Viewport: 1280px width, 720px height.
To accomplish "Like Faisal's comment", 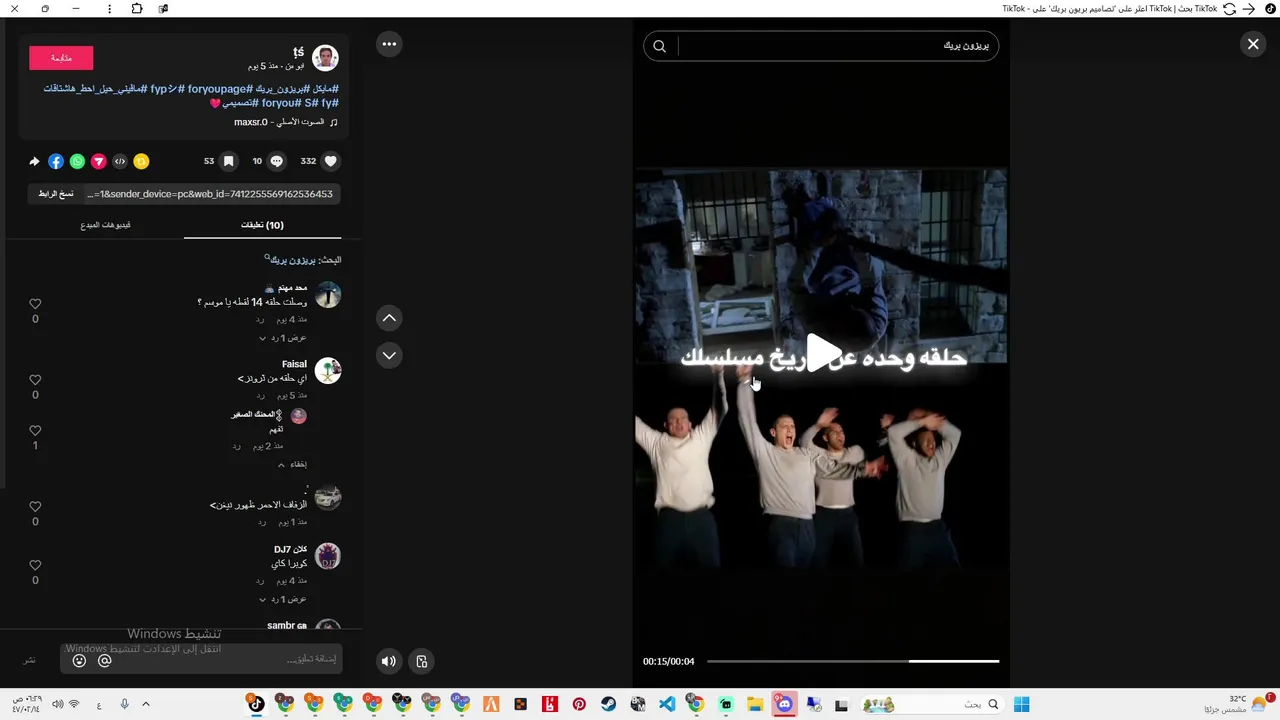I will (35, 380).
